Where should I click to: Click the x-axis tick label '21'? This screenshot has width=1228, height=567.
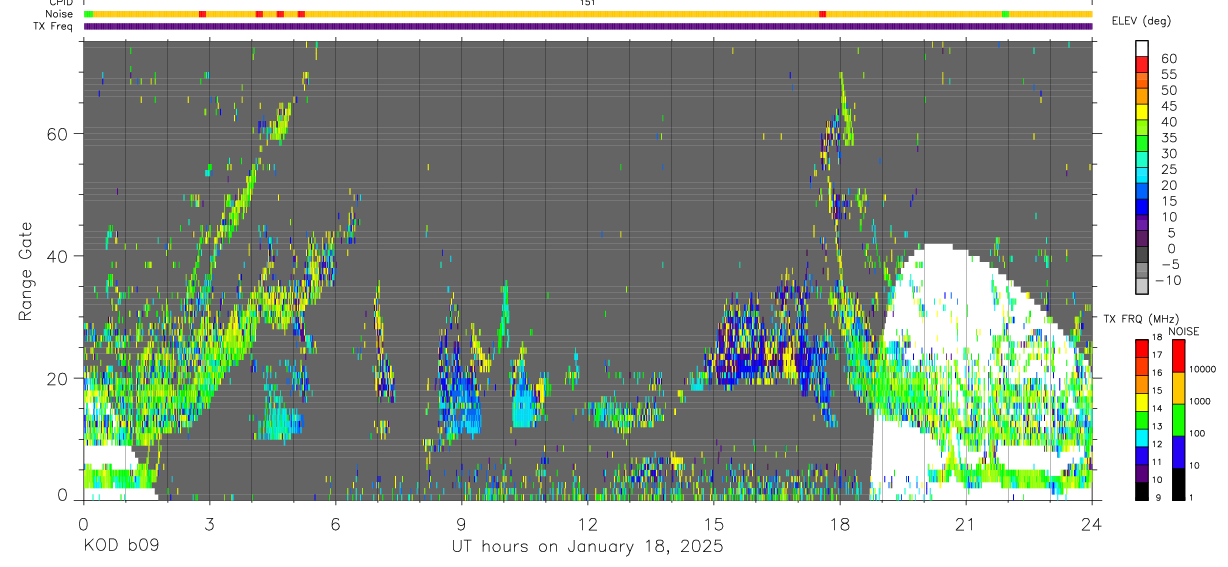point(966,523)
